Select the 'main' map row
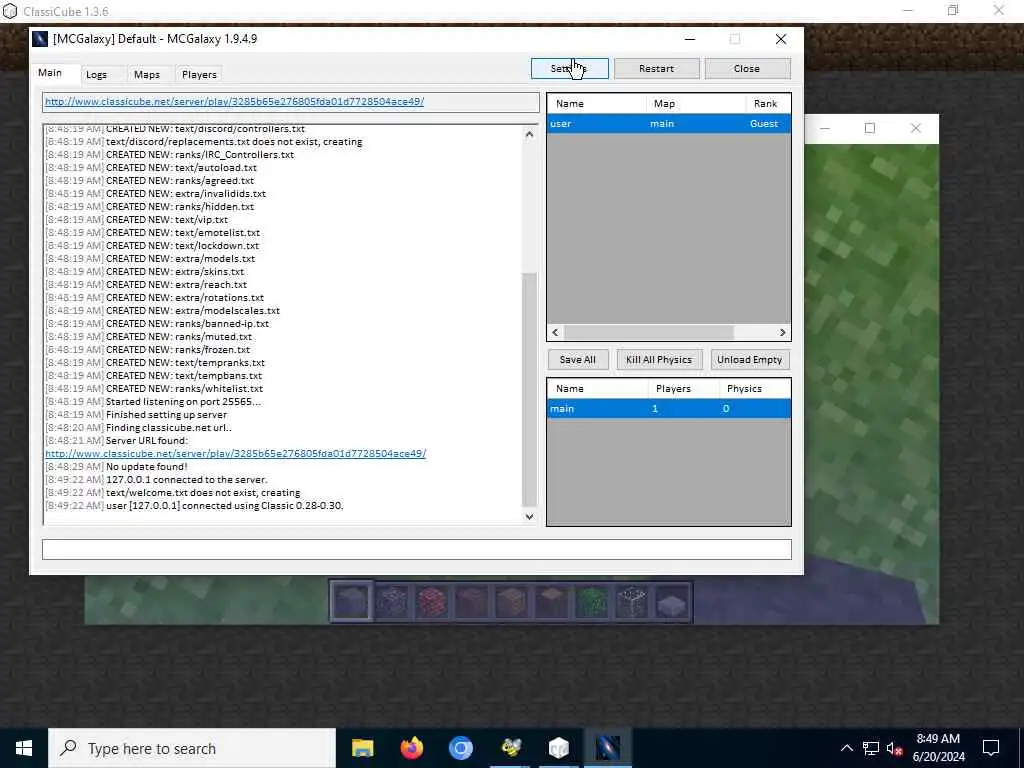This screenshot has width=1024, height=768. click(669, 409)
